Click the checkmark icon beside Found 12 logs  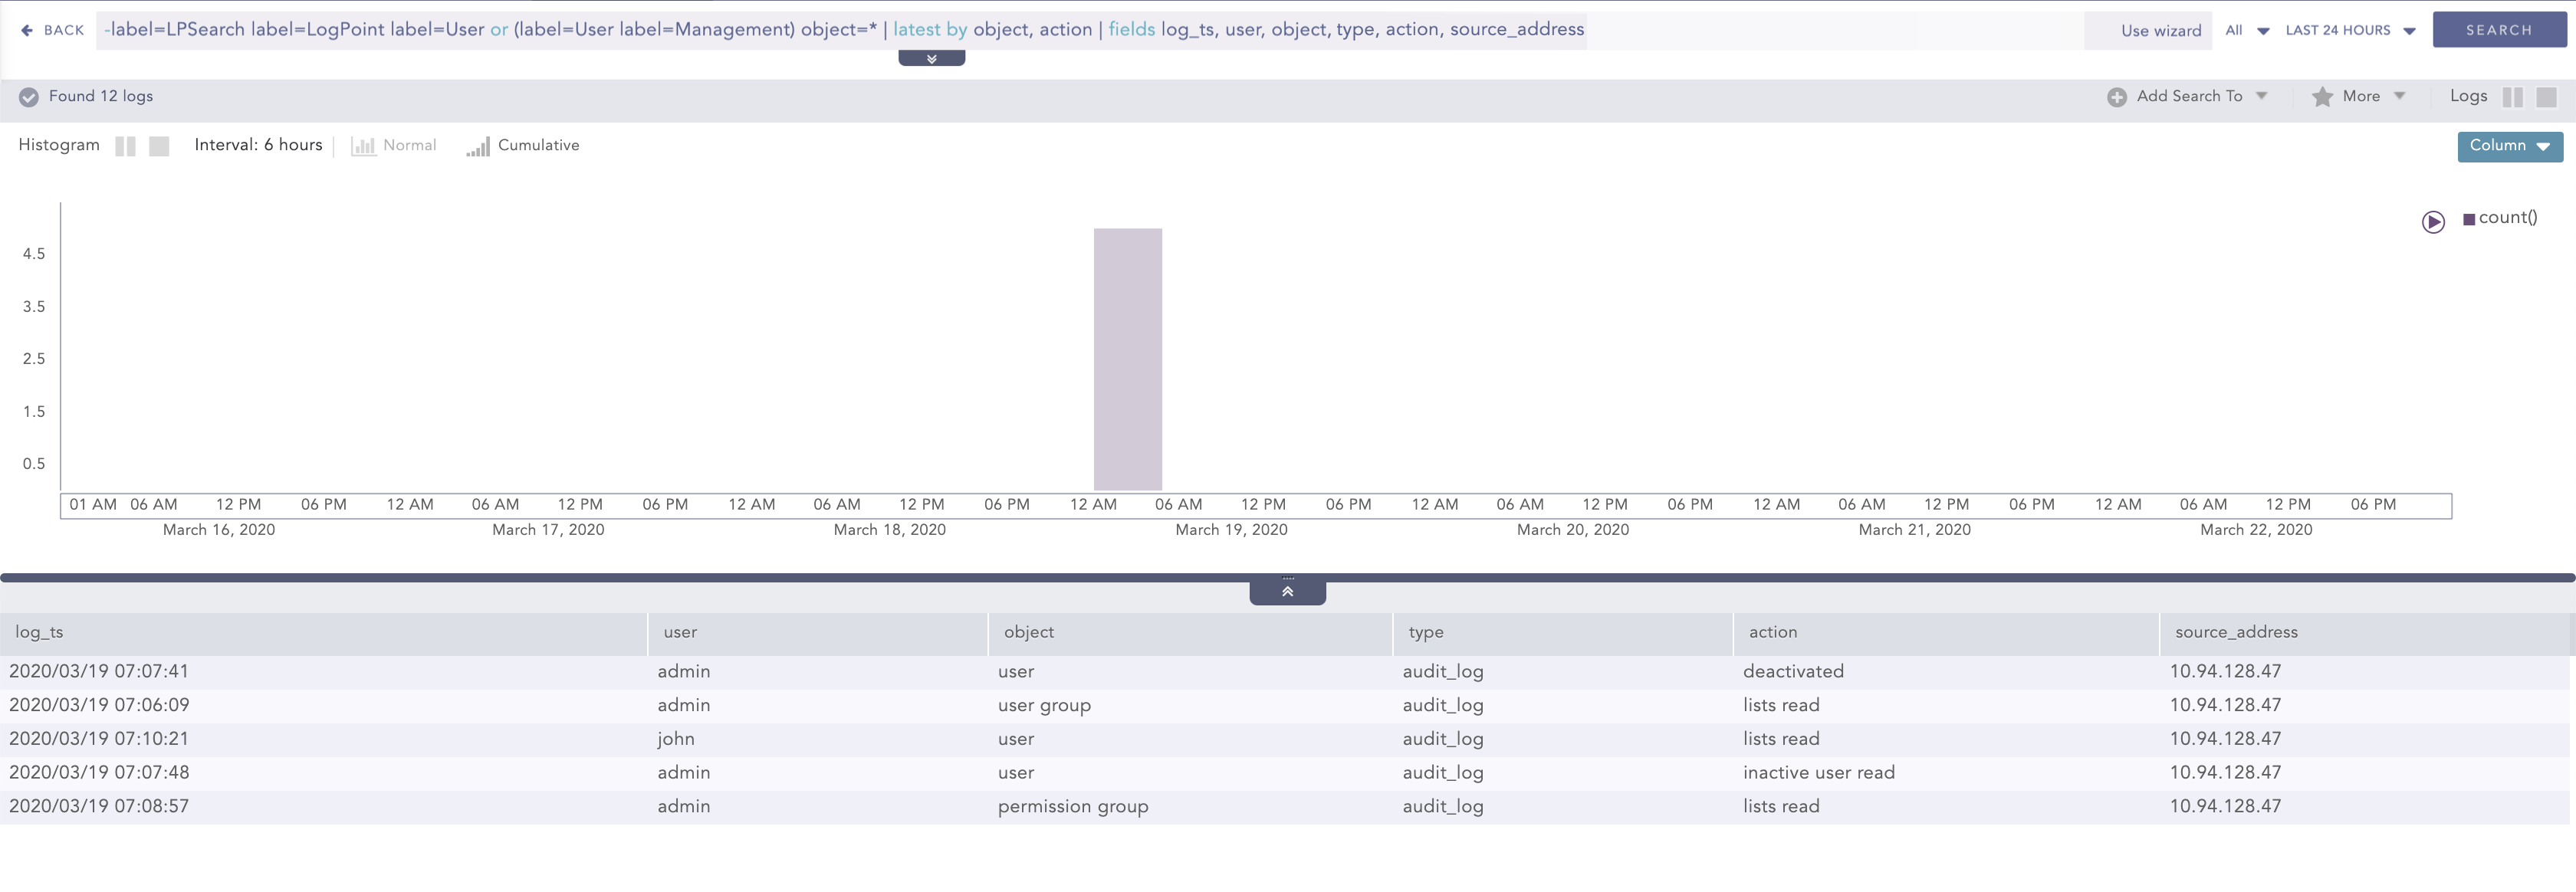coord(29,97)
